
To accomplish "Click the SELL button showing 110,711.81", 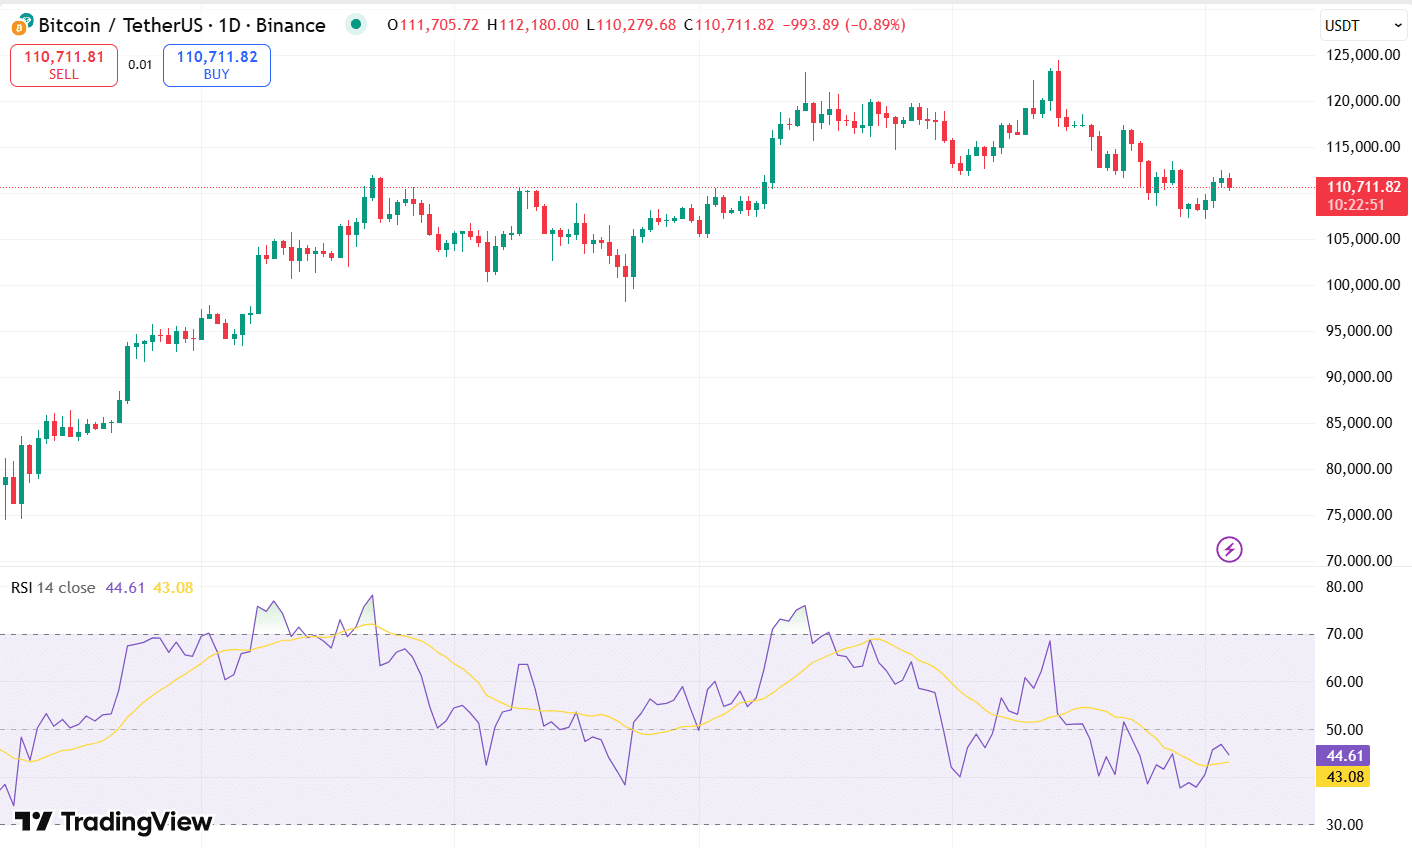I will 63,64.
